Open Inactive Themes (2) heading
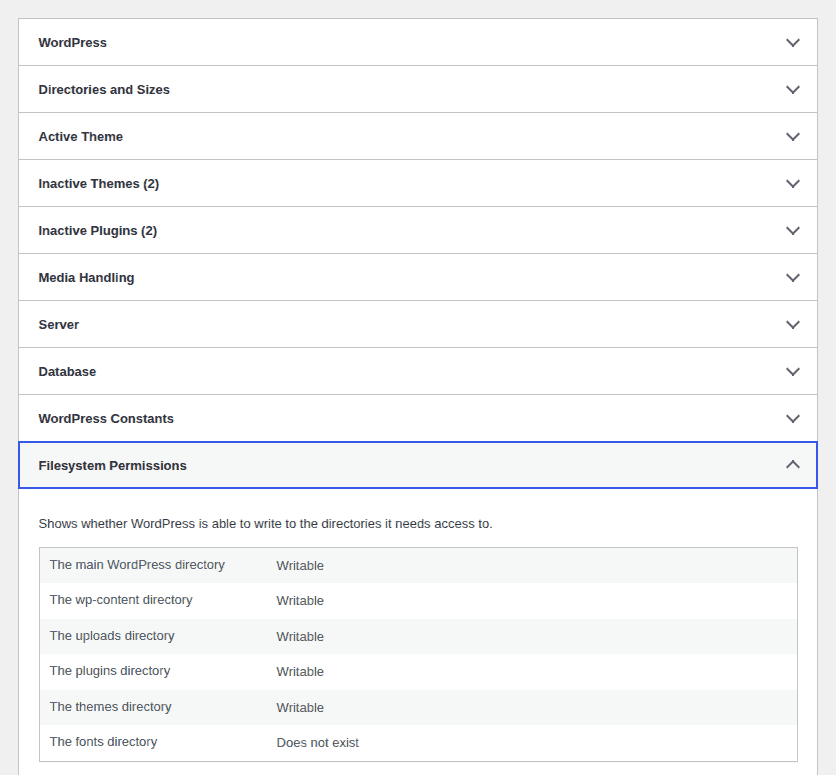The width and height of the screenshot is (836, 775). (99, 184)
